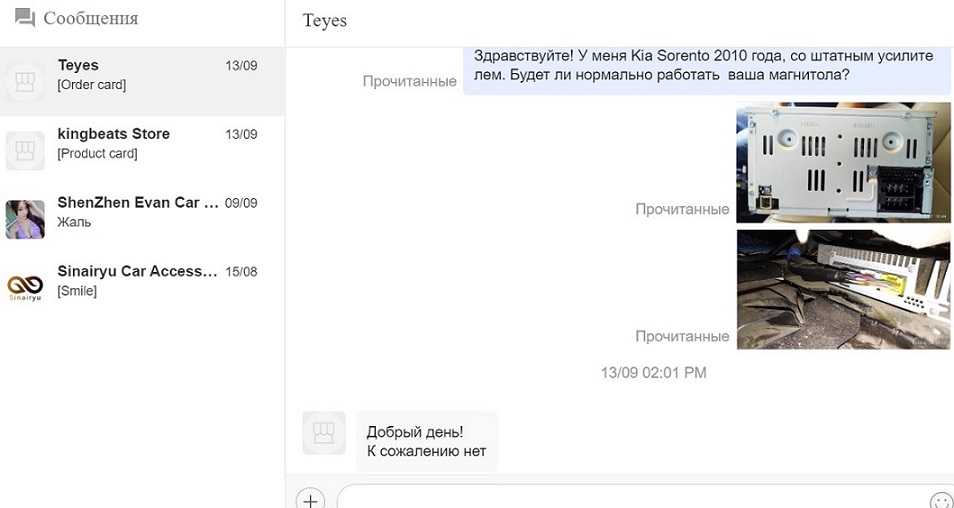Open the second amplifier wiring photo
Screen dimensions: 954x508
tap(844, 290)
